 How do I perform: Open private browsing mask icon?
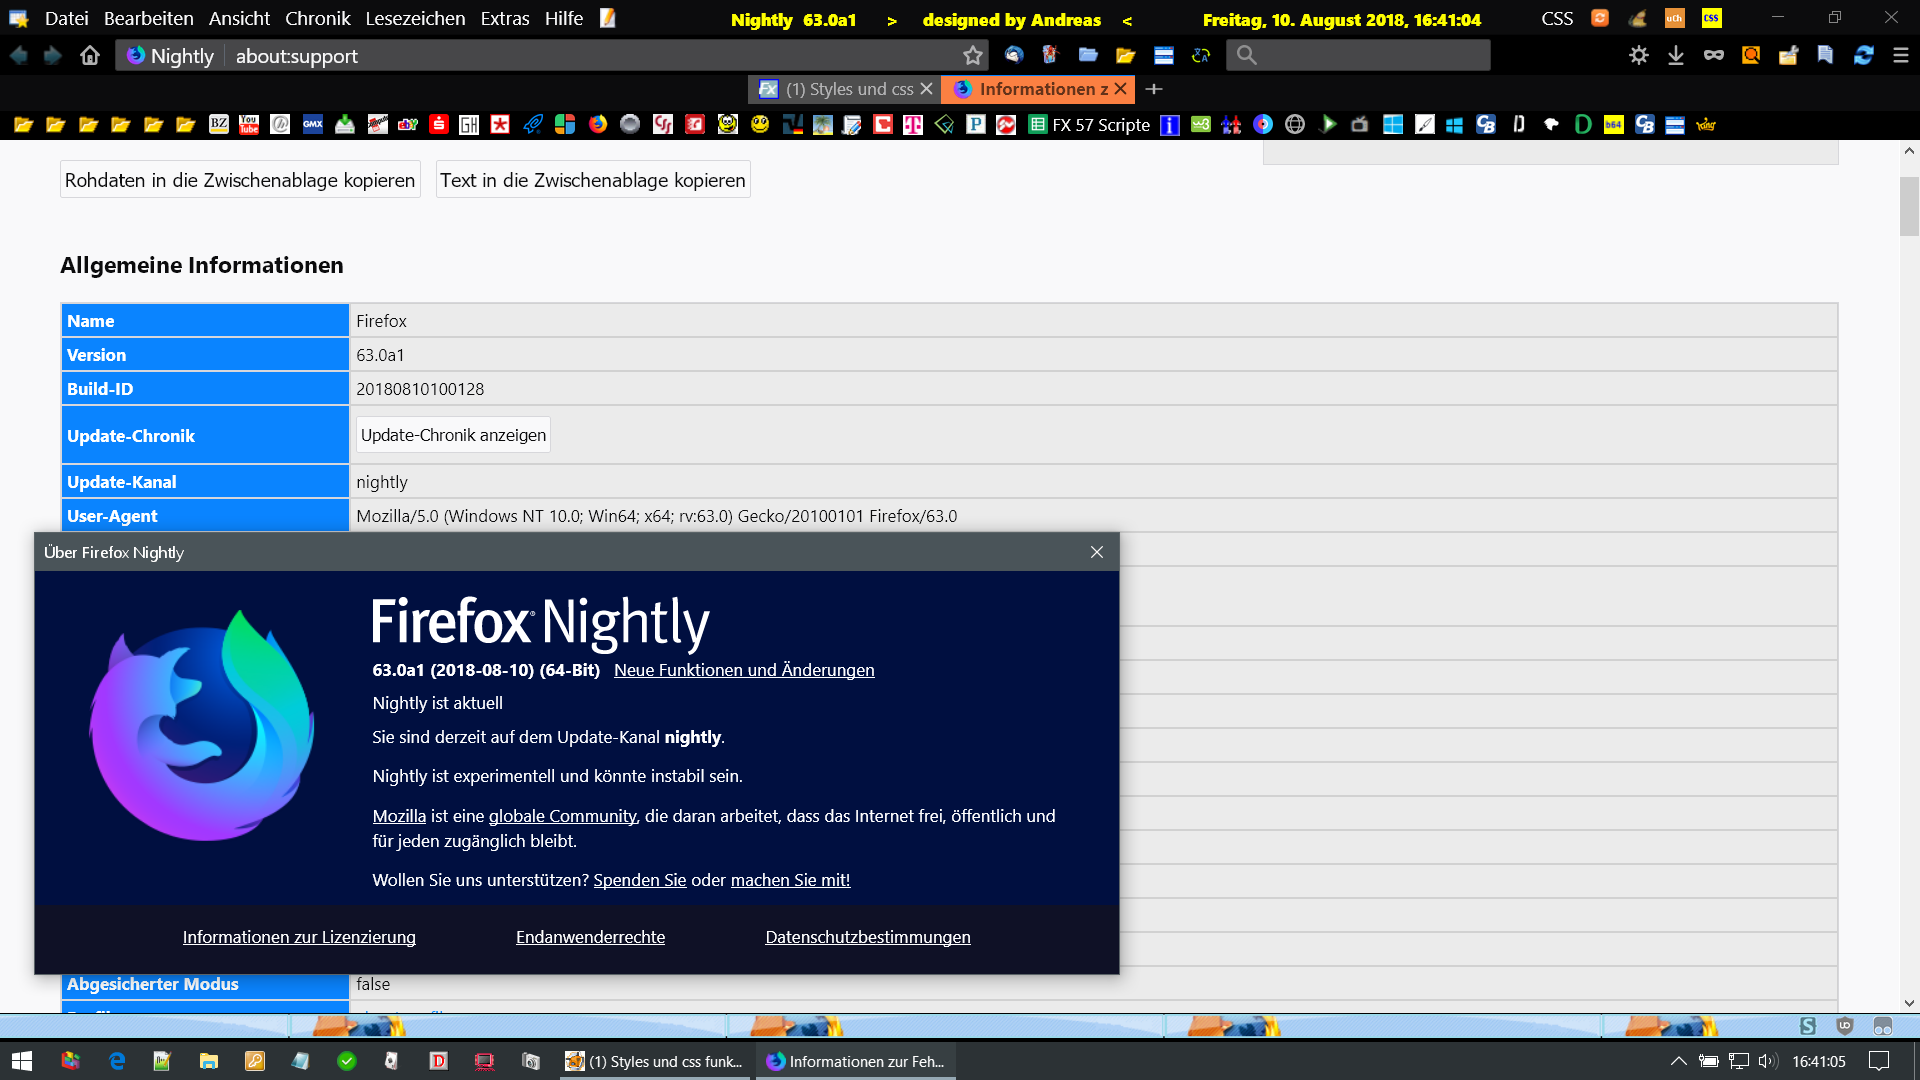(x=1714, y=56)
